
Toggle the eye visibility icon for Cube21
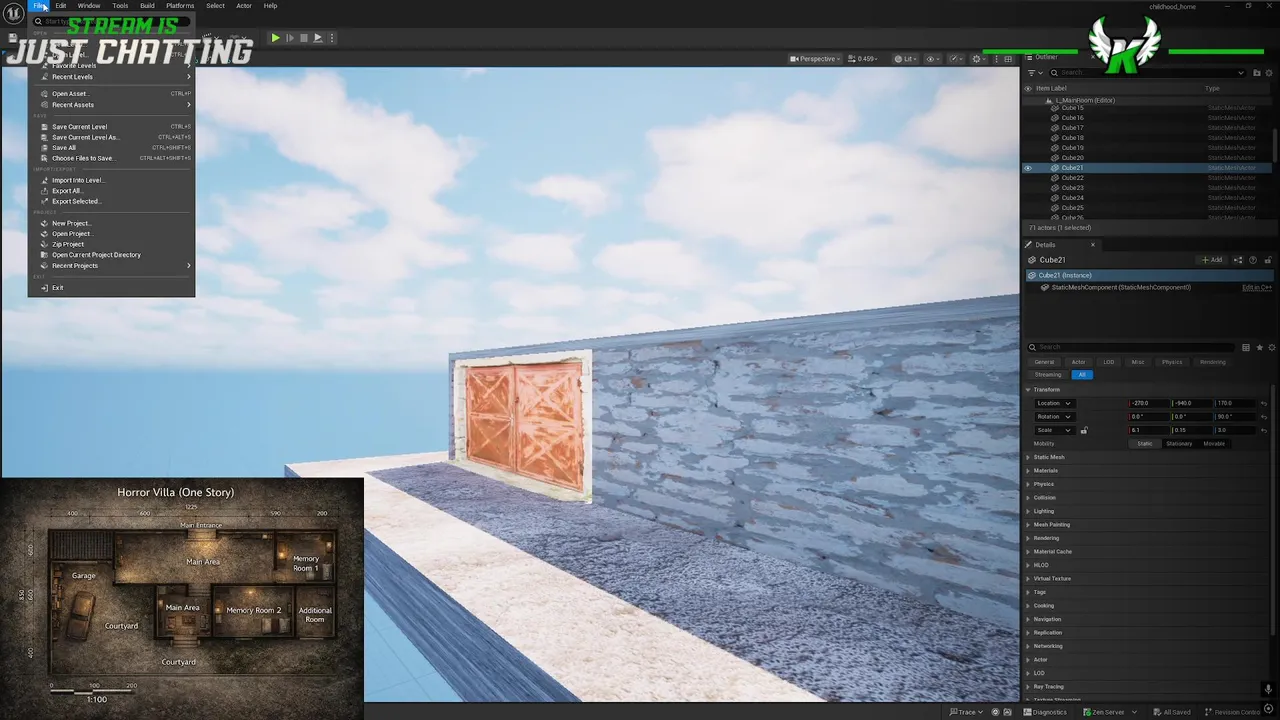(x=1027, y=168)
